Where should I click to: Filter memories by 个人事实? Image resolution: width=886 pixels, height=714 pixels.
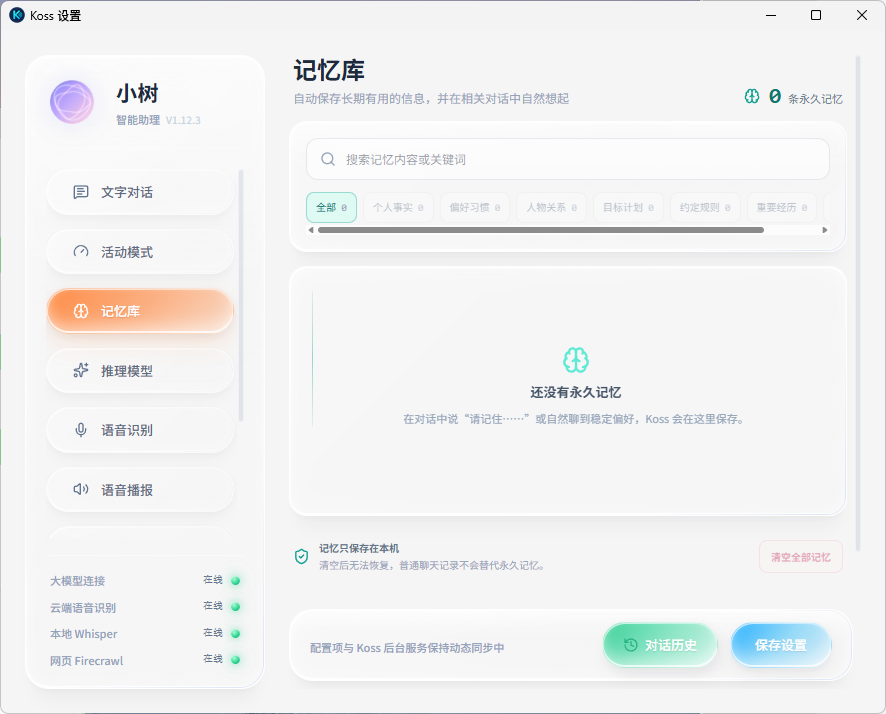pos(398,207)
